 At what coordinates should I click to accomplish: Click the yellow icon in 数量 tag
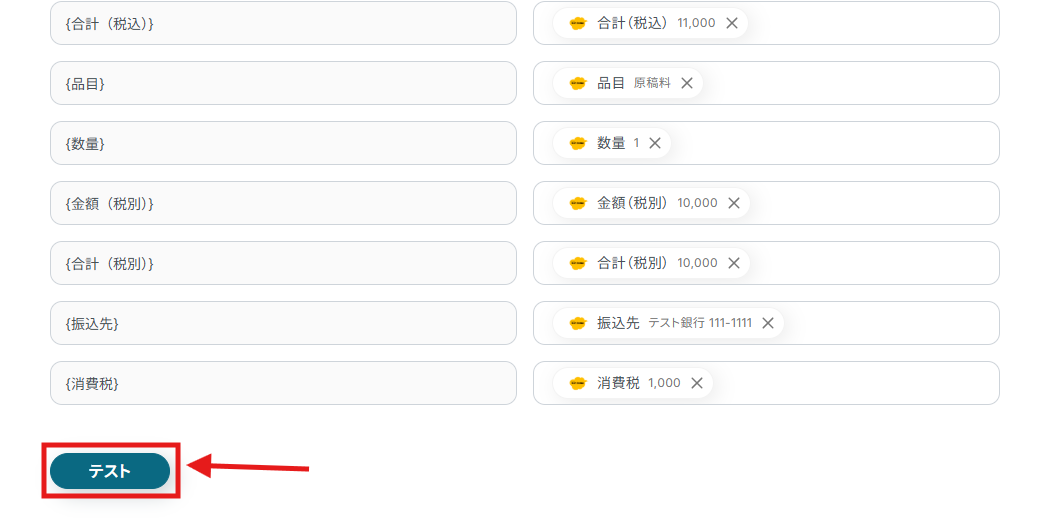577,143
